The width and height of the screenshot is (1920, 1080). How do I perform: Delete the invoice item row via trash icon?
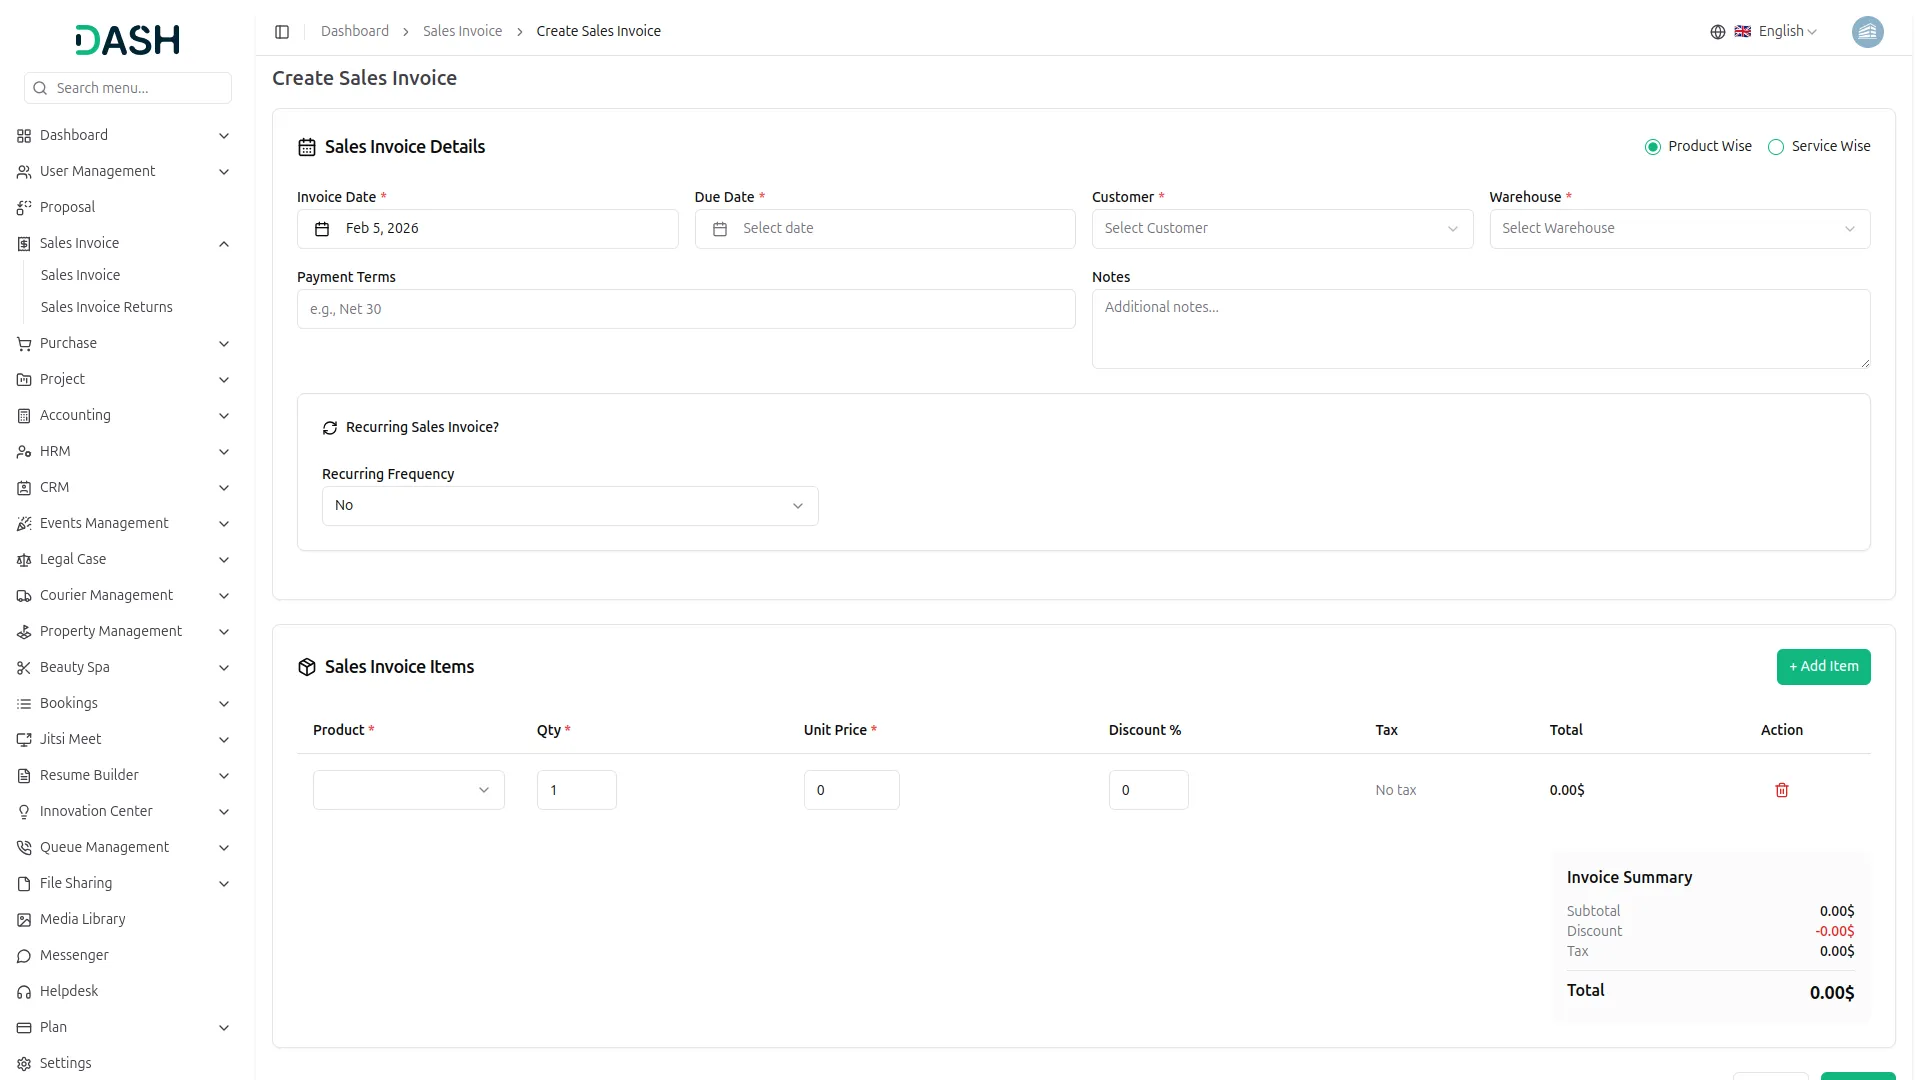coord(1781,790)
